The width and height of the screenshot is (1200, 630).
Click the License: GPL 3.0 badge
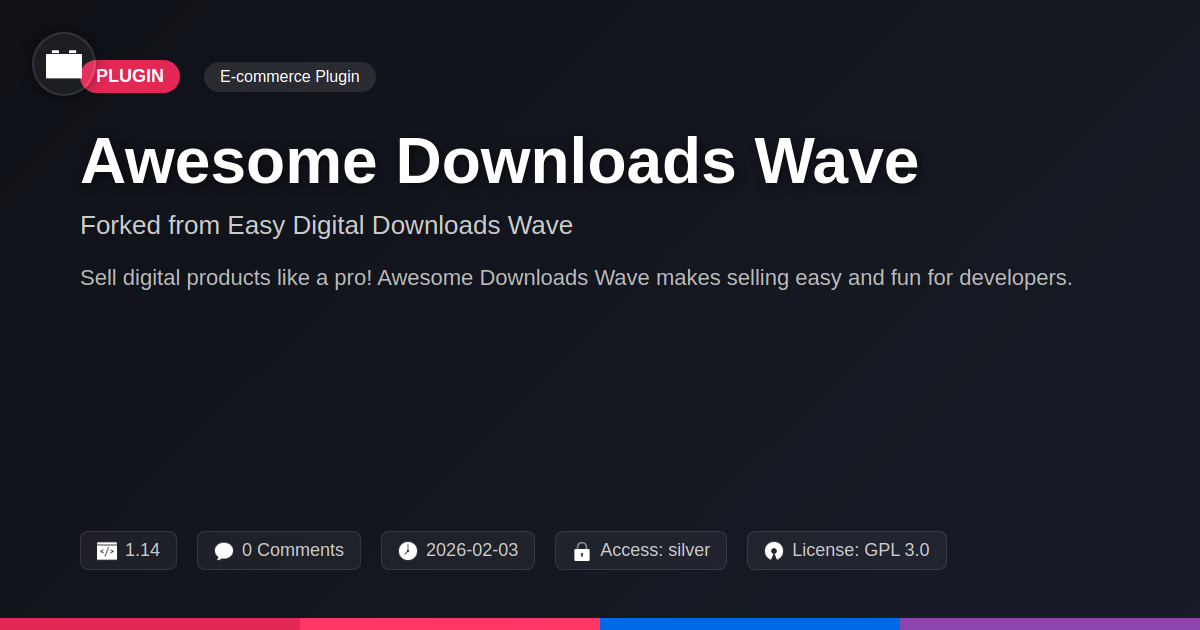(x=847, y=551)
